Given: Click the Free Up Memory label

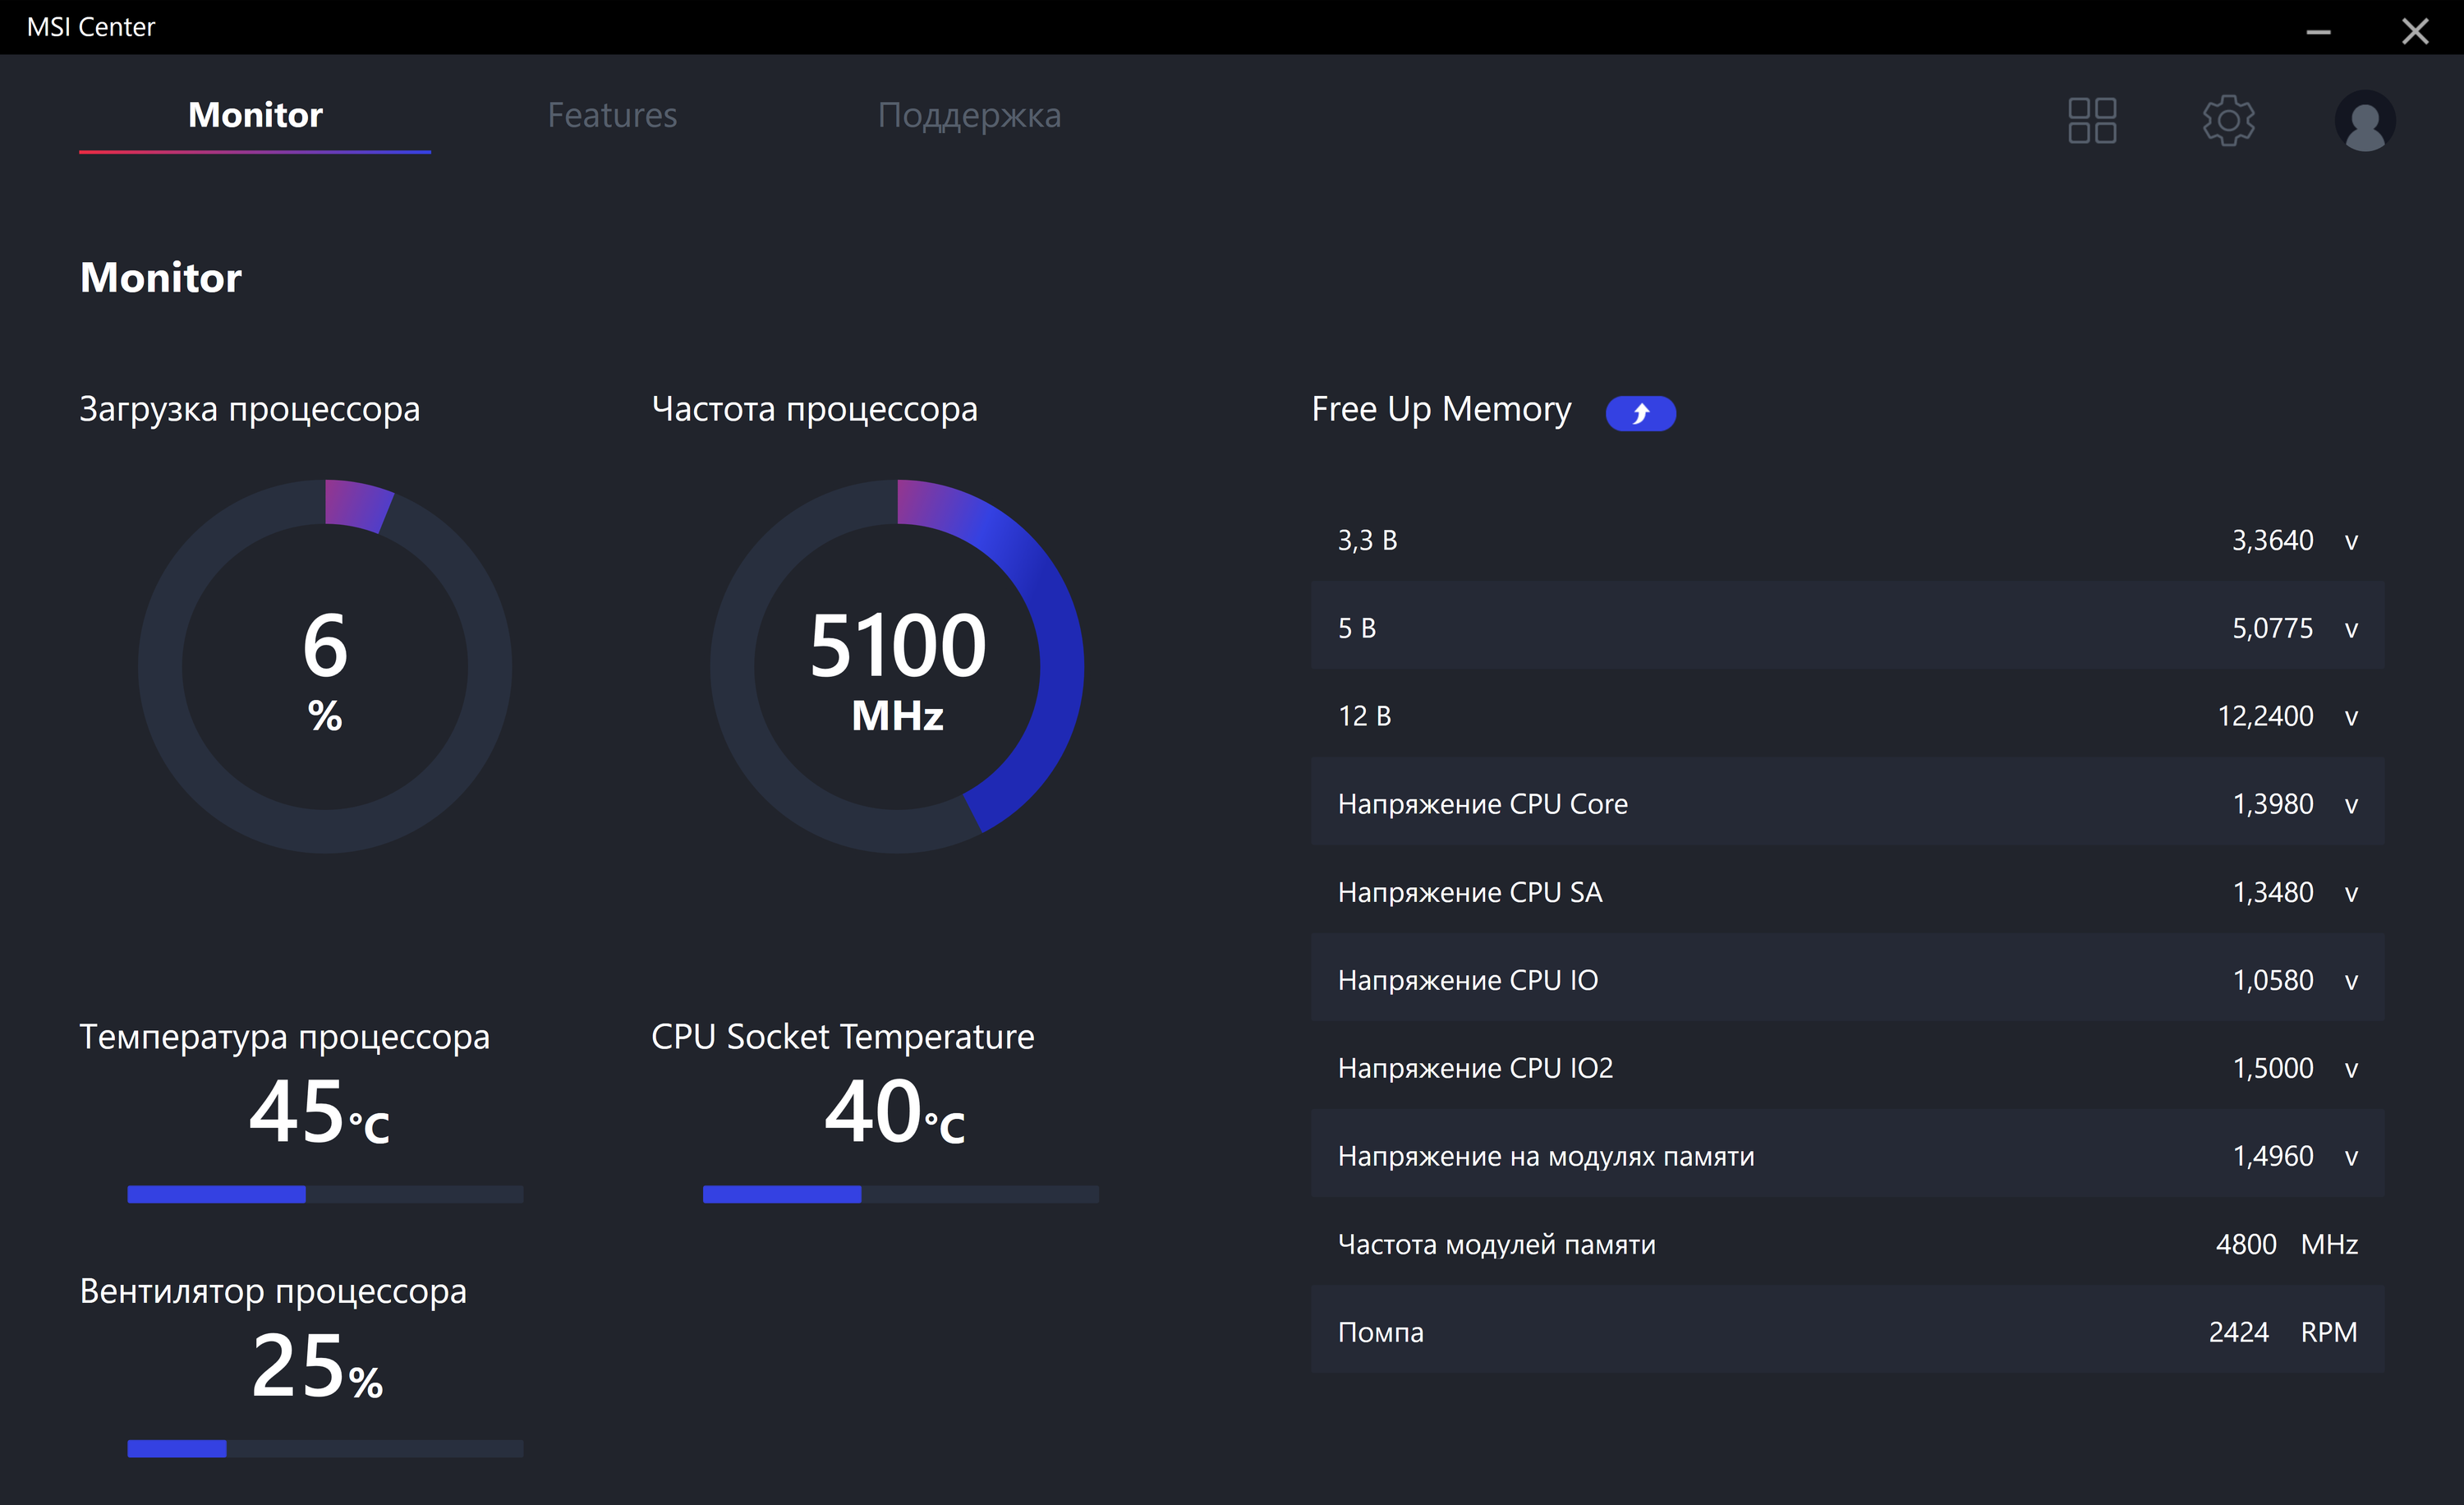Looking at the screenshot, I should tap(1440, 410).
